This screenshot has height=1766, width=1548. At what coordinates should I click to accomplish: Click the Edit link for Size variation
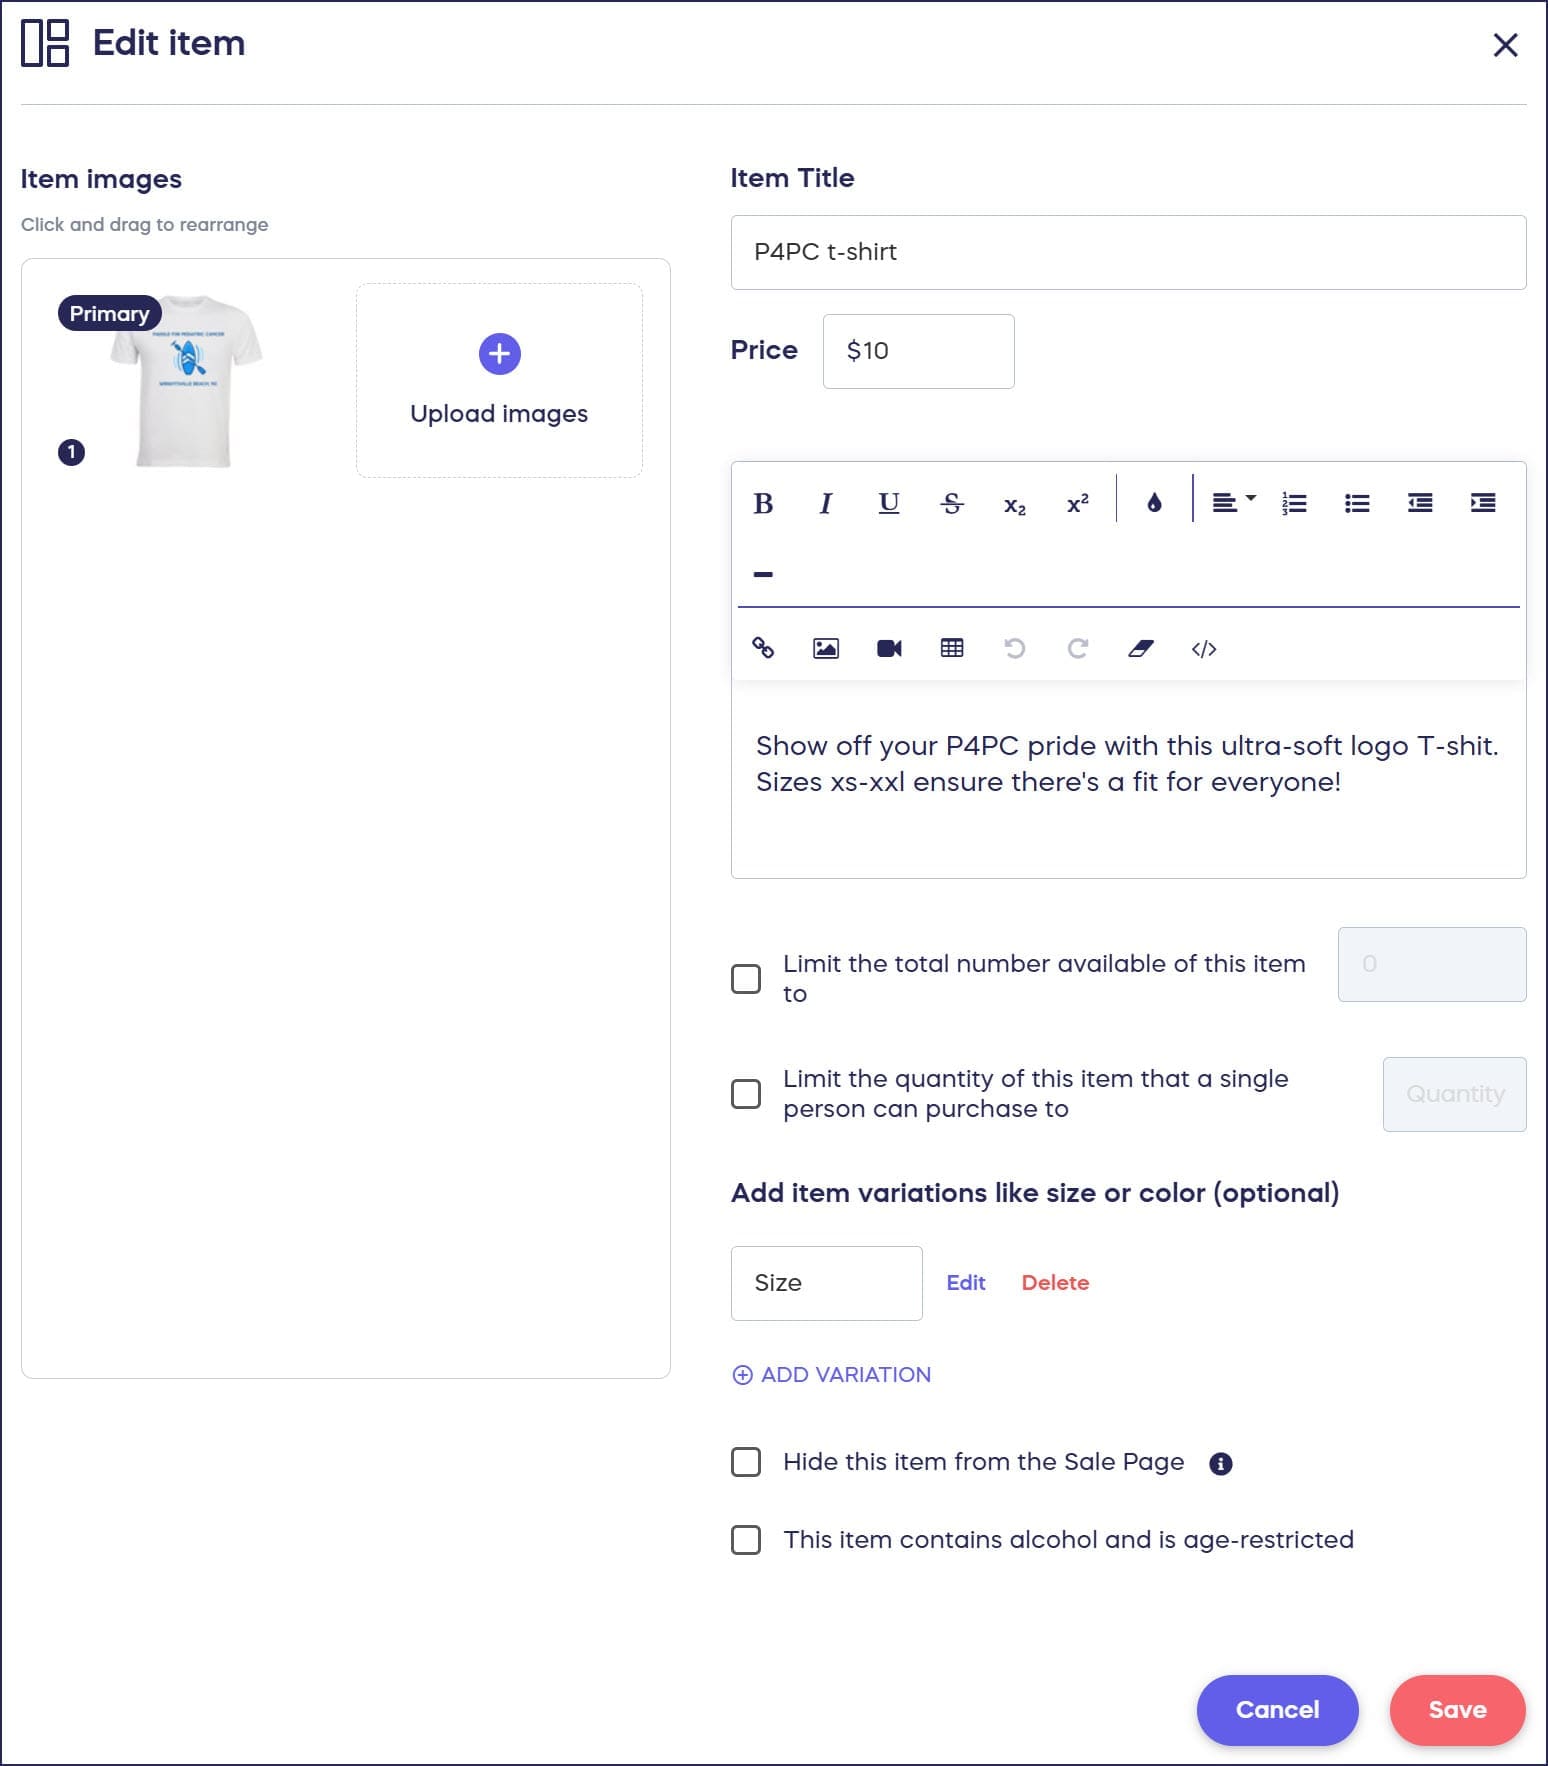coord(966,1283)
